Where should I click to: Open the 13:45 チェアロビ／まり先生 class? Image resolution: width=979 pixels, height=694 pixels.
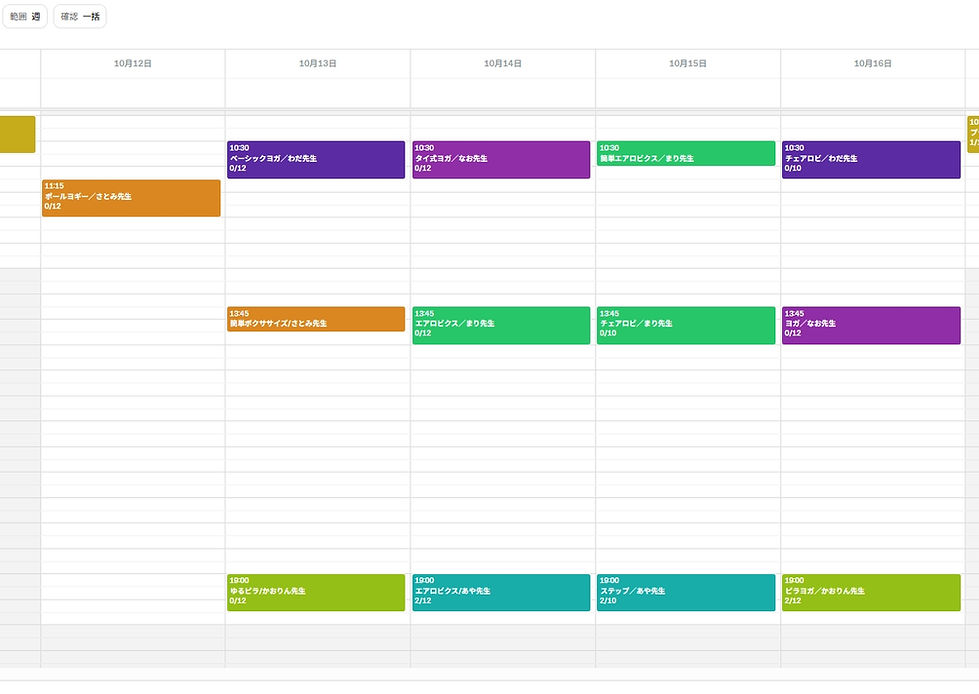pyautogui.click(x=686, y=325)
